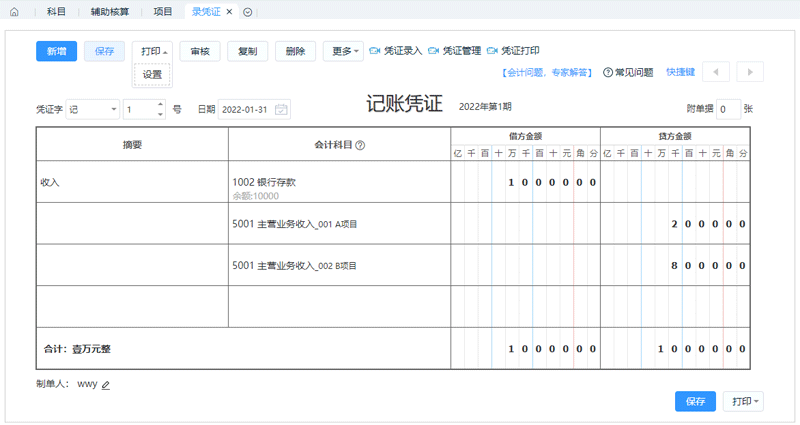Switch to the 项目 tab

pos(163,12)
